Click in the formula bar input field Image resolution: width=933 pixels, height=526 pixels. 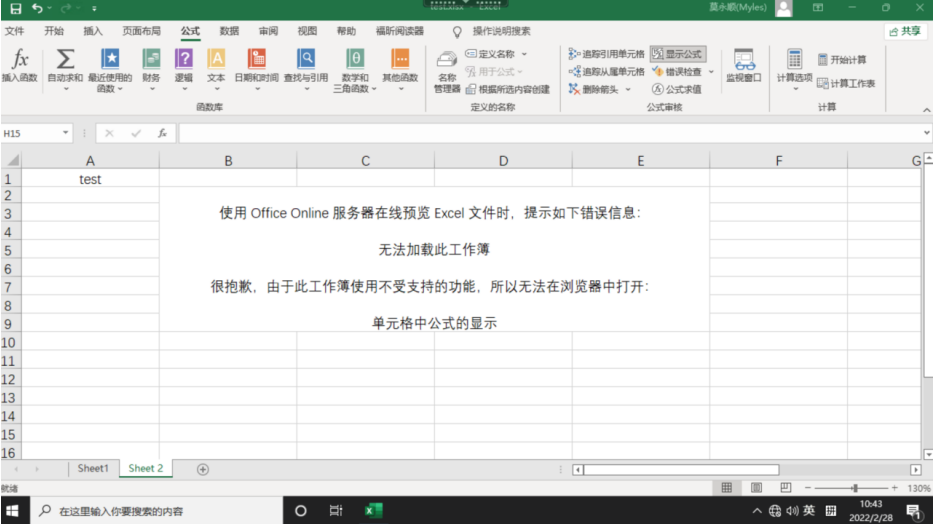click(x=550, y=133)
